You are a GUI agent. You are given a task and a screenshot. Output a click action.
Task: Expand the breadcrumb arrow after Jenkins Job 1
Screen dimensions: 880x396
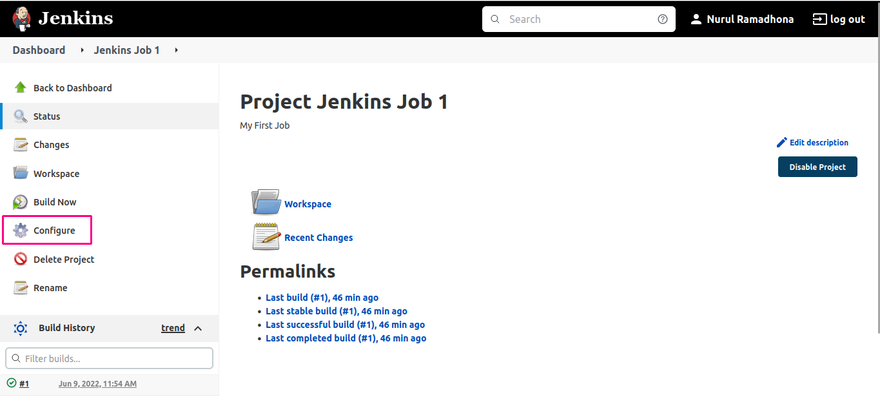click(x=176, y=50)
